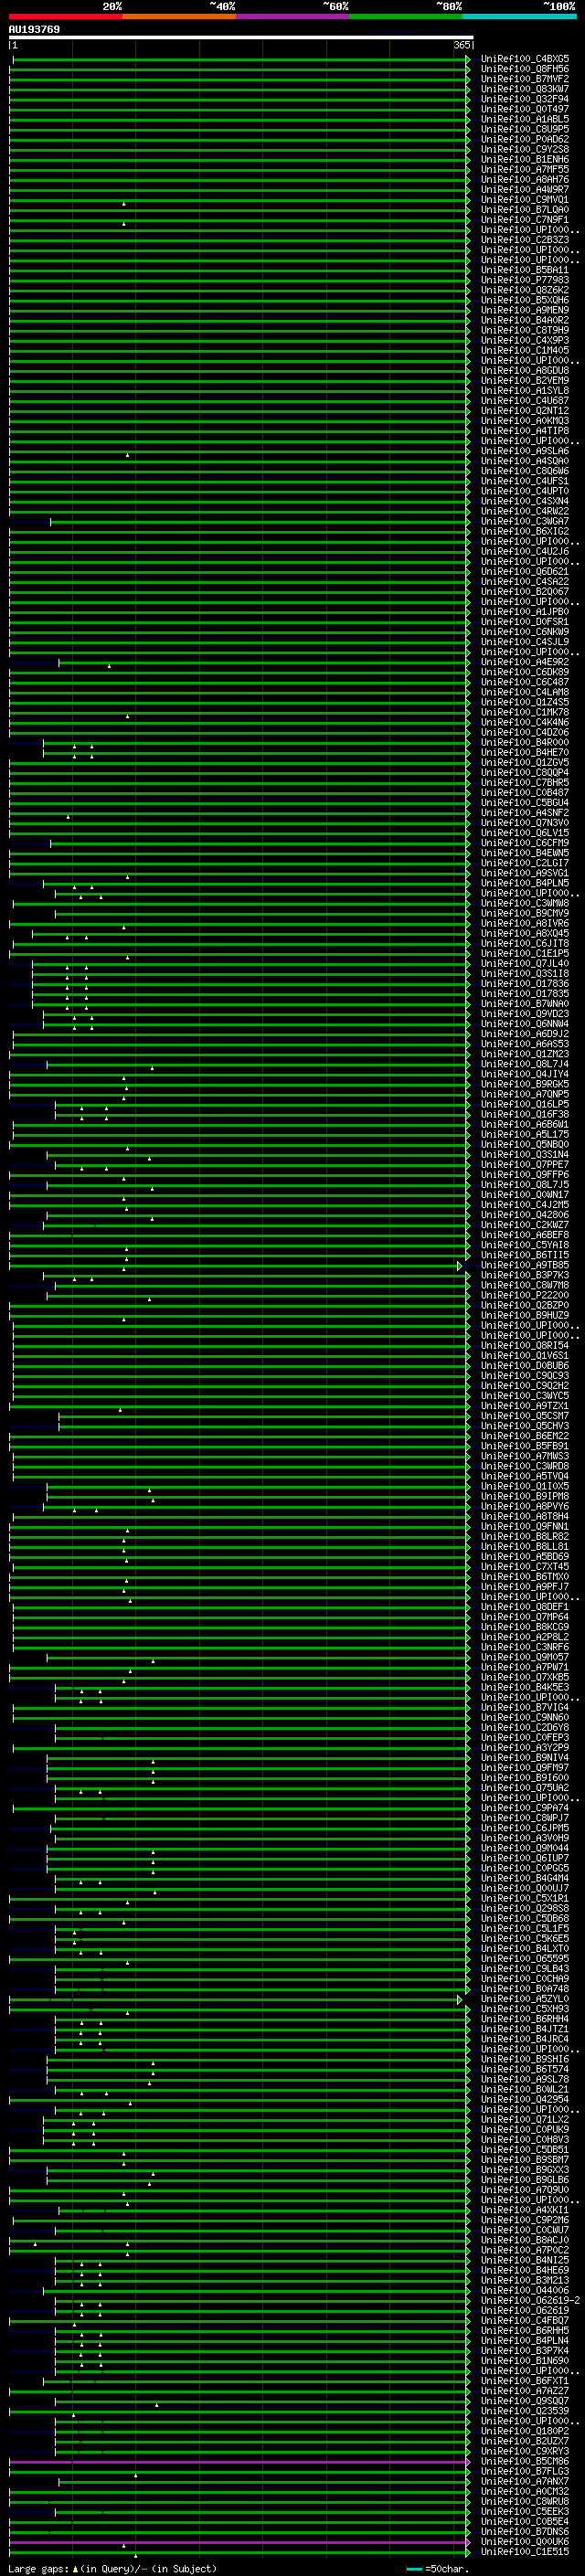Select hit label UniRef100_Q00UK6
This screenshot has width=585, height=2576.
tap(525, 2541)
